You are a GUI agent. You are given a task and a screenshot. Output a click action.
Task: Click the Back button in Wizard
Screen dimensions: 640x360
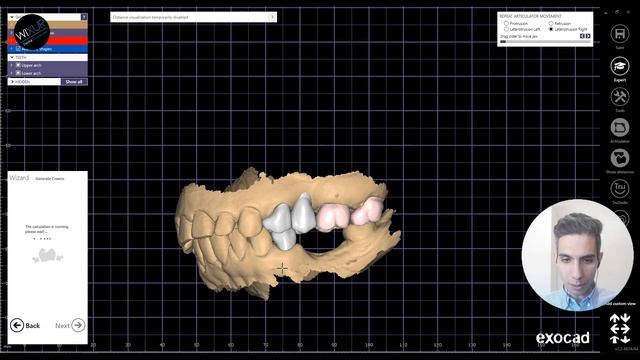[25, 325]
